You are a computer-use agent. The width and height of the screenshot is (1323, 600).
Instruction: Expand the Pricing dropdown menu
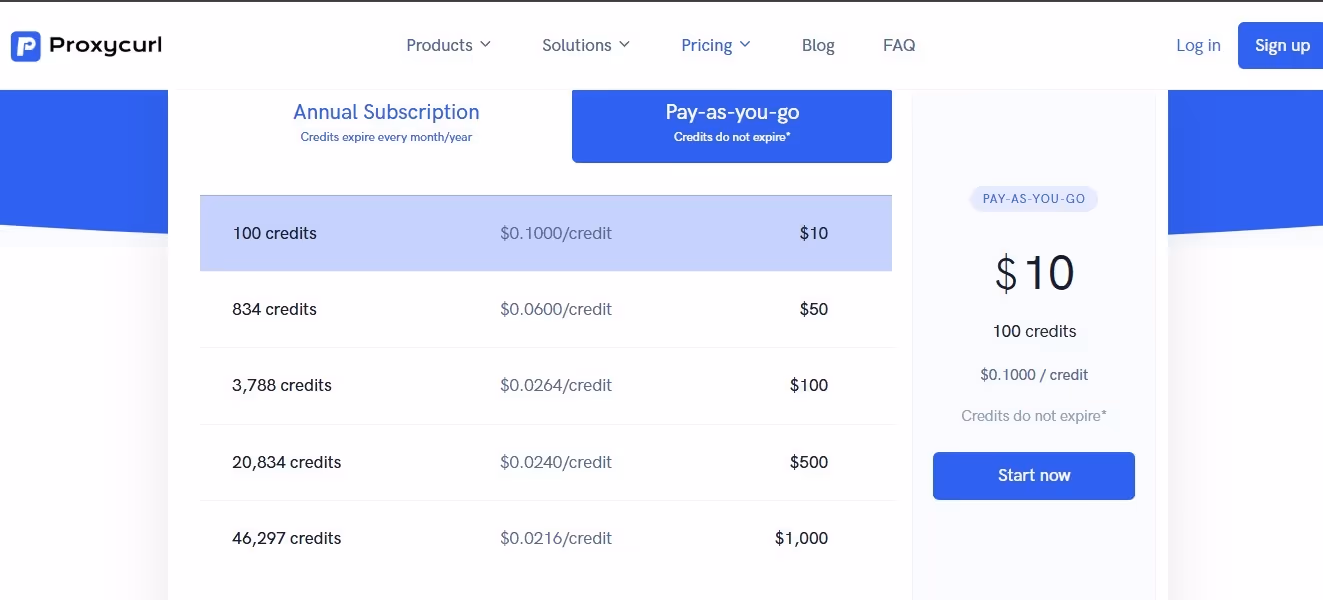click(715, 45)
